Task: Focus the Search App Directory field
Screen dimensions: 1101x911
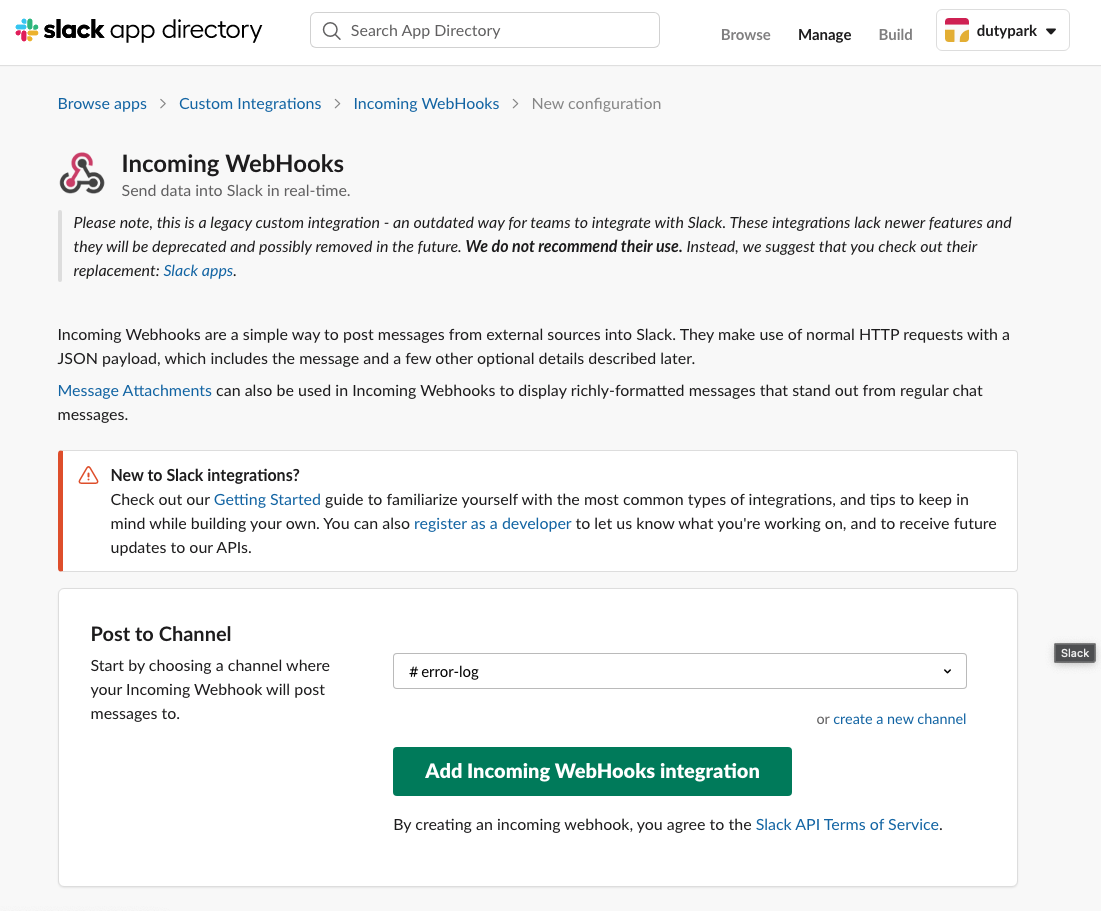Action: tap(484, 30)
